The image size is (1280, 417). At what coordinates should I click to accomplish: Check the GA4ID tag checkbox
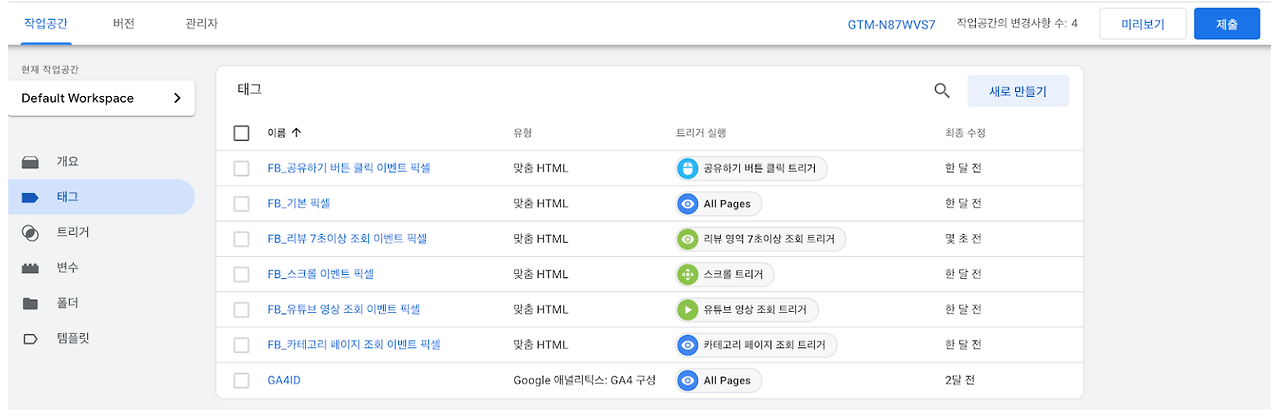point(241,380)
